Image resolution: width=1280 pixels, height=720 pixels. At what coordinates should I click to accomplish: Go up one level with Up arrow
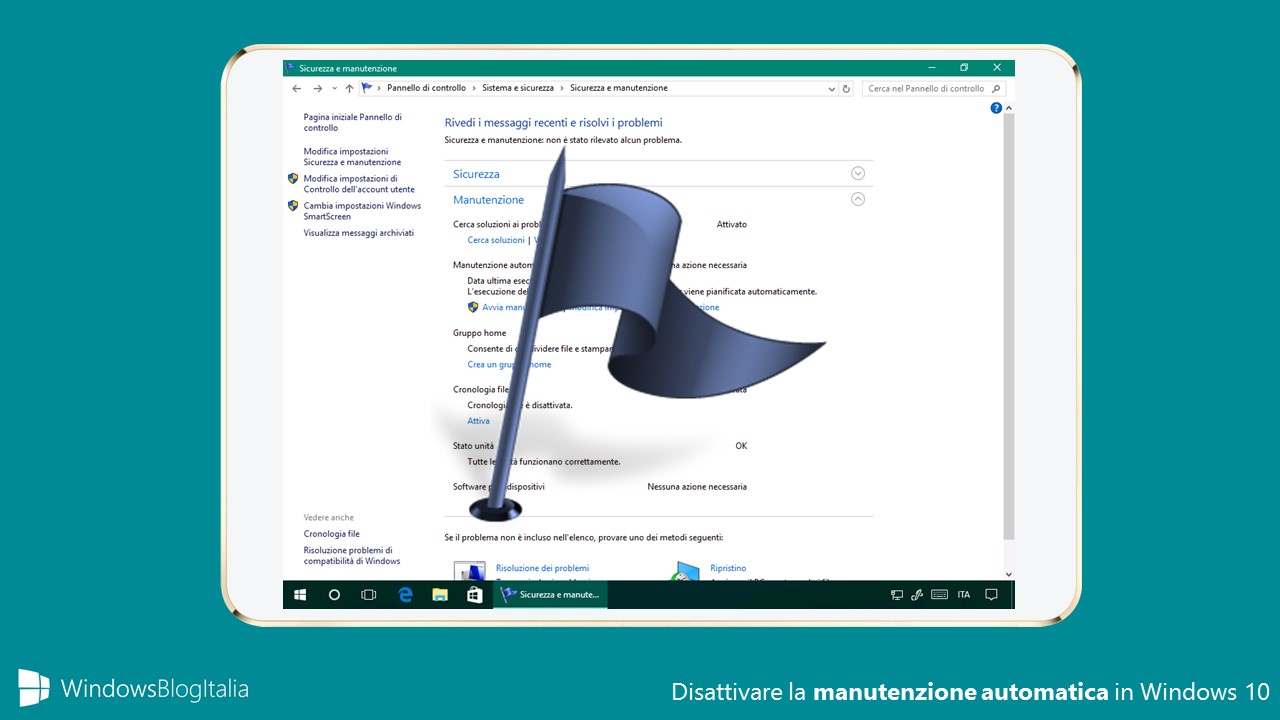pos(349,88)
